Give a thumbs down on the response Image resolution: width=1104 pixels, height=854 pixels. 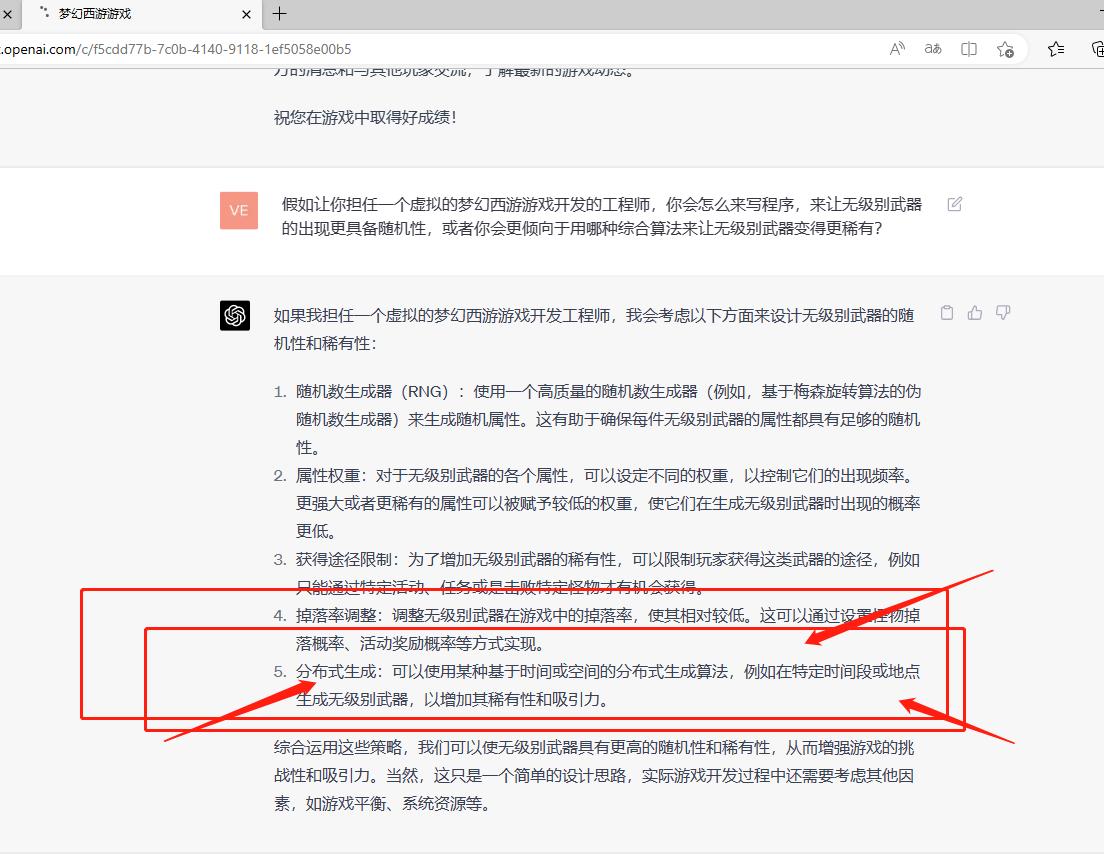click(x=1003, y=313)
